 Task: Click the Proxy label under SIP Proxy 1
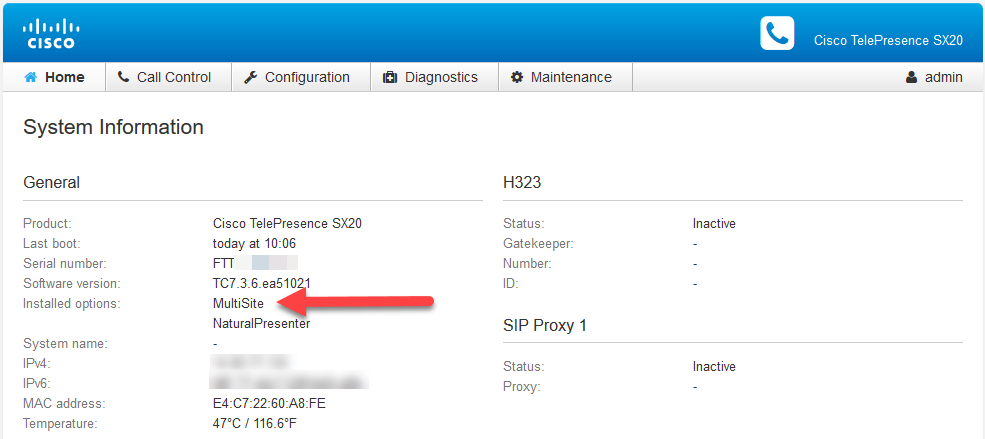[521, 386]
